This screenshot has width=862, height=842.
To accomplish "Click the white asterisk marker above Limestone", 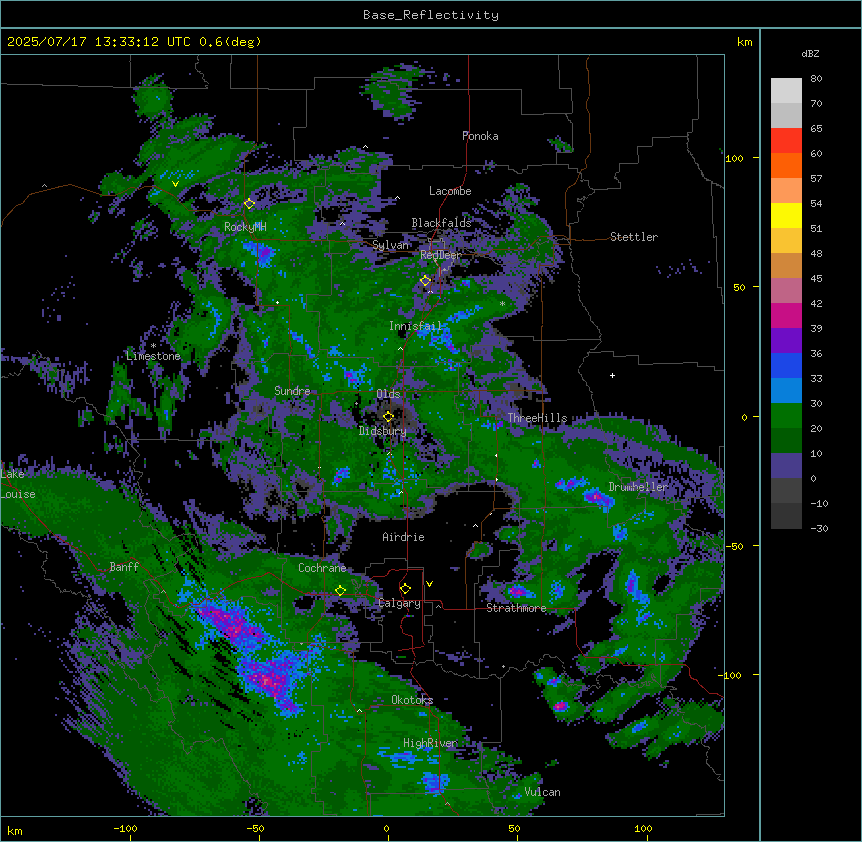I will click(x=153, y=346).
